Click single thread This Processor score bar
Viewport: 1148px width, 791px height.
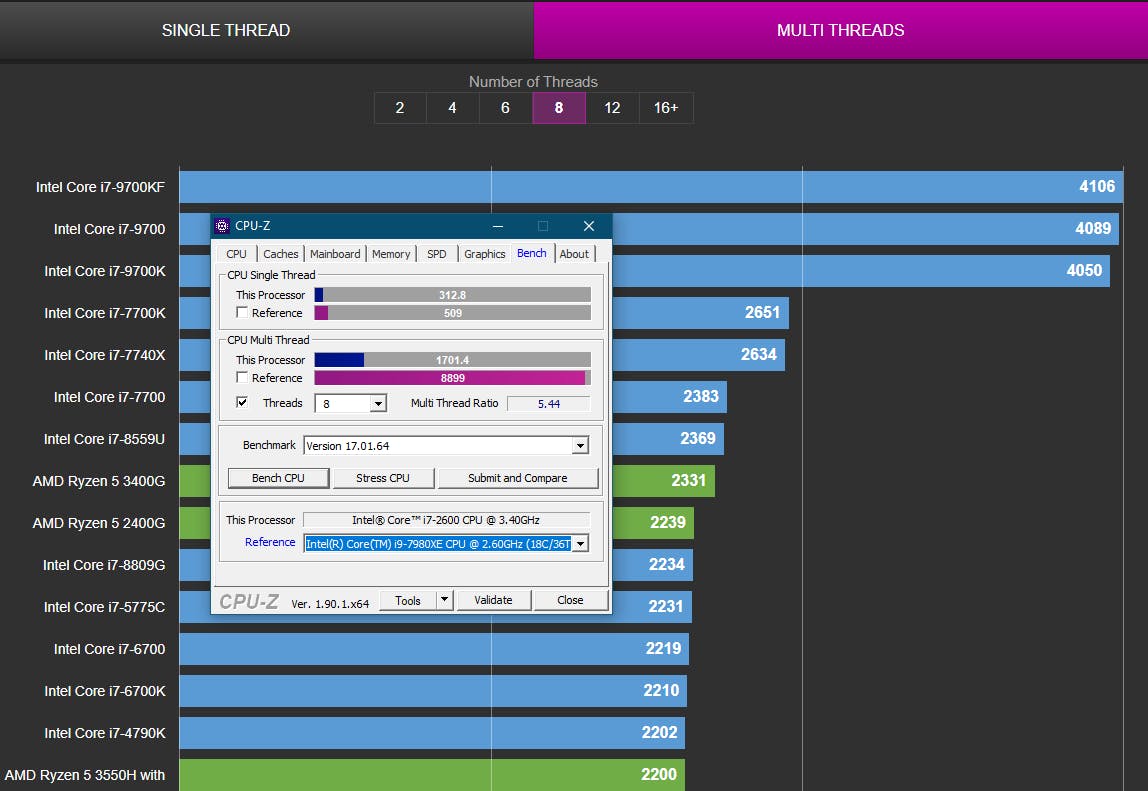point(452,294)
